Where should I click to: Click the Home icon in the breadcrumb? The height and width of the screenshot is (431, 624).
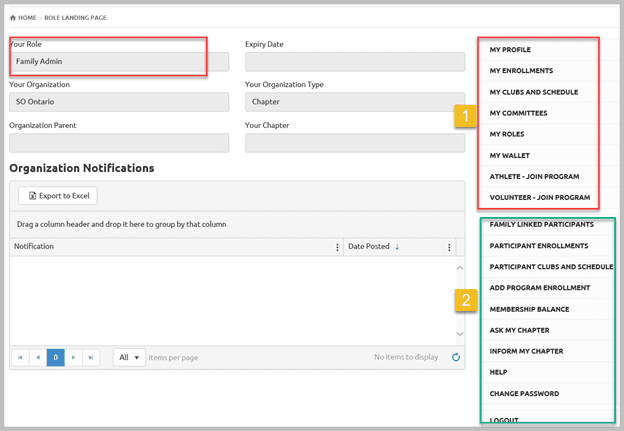(13, 18)
